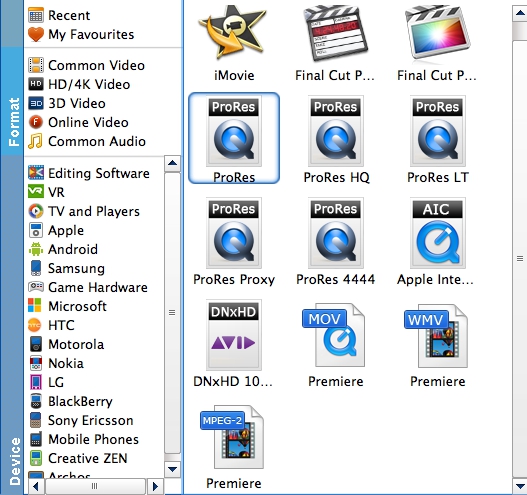
Task: Select the first Final Cut Pro clapperboard thumbnail
Action: pyautogui.click(x=335, y=33)
